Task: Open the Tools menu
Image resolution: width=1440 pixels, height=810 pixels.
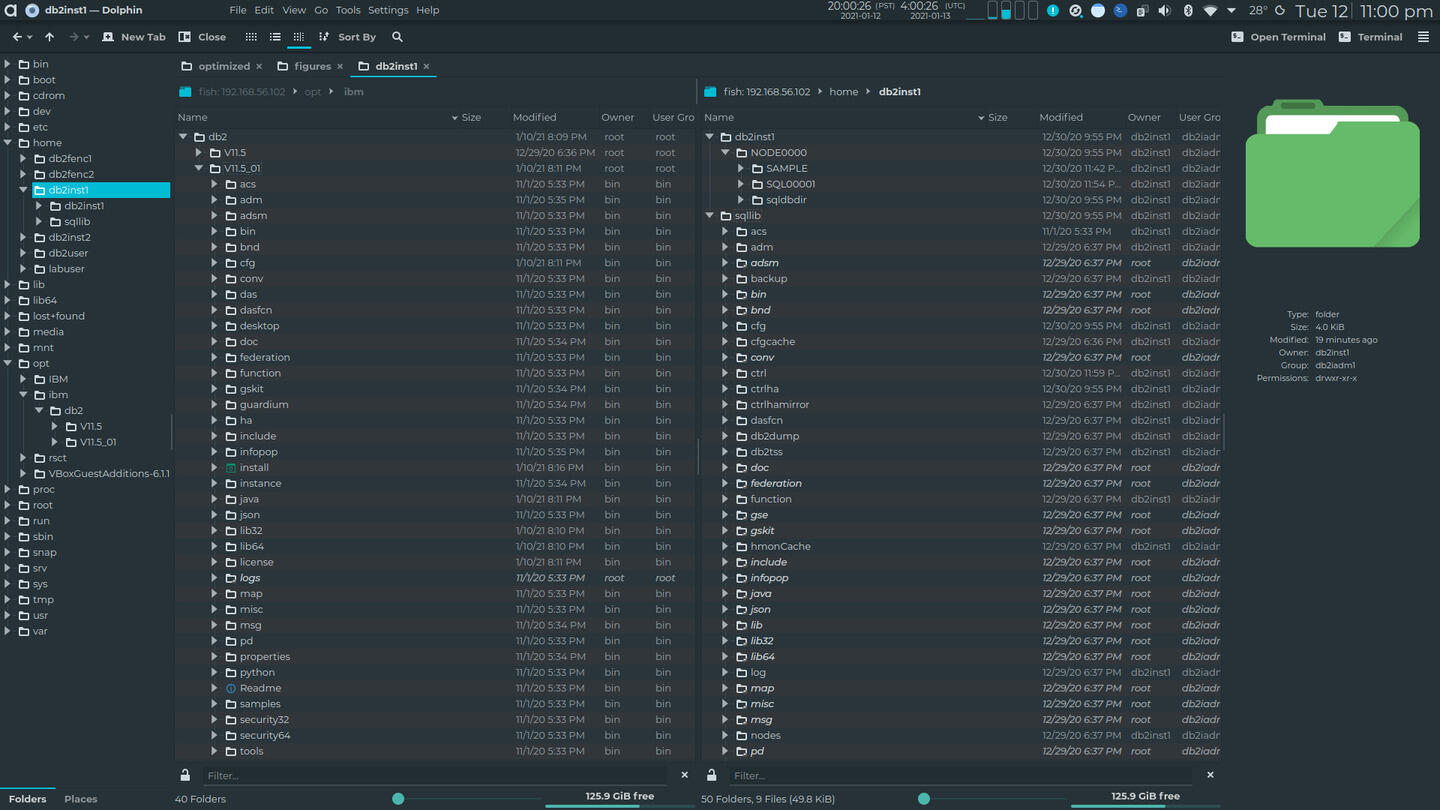Action: (x=348, y=10)
